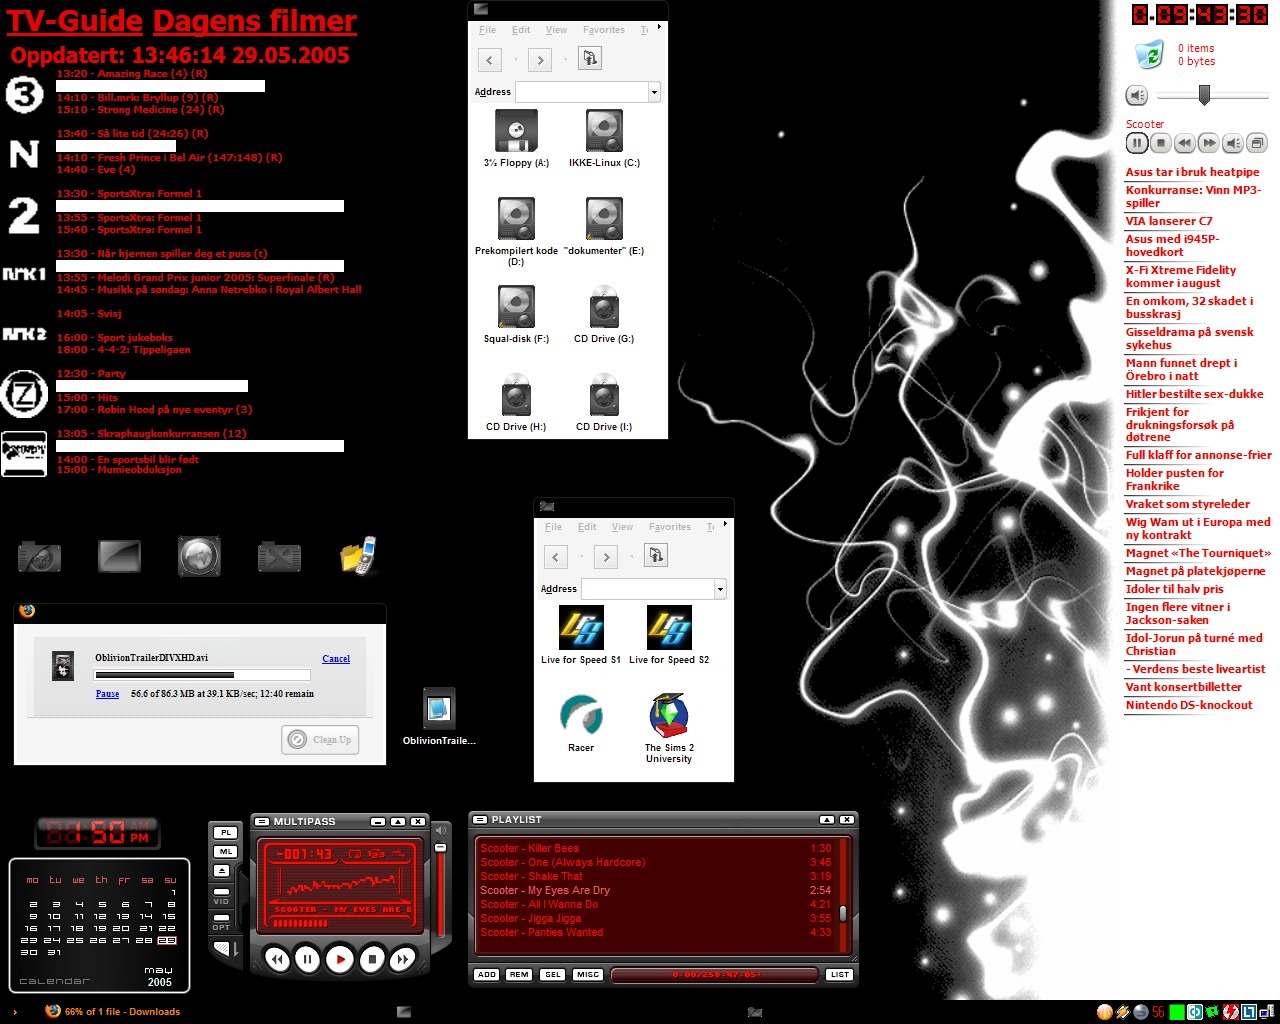This screenshot has height=1024, width=1280.
Task: Skip to next track in Winamp
Action: [402, 959]
